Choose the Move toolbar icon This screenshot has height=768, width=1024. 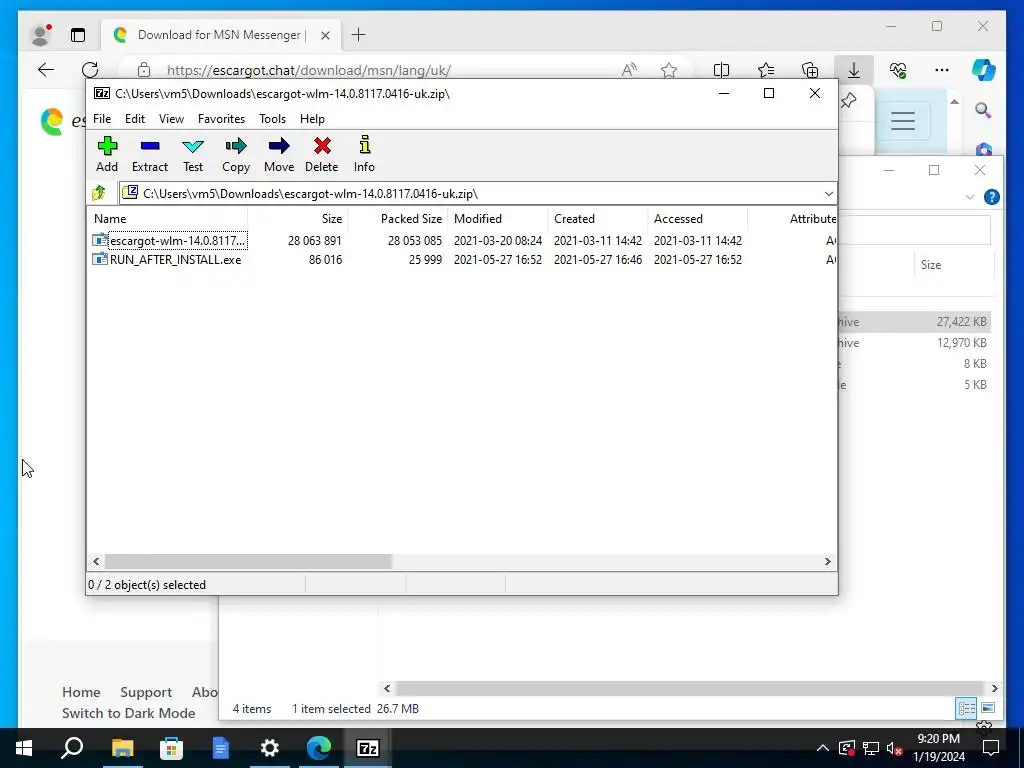(x=279, y=154)
